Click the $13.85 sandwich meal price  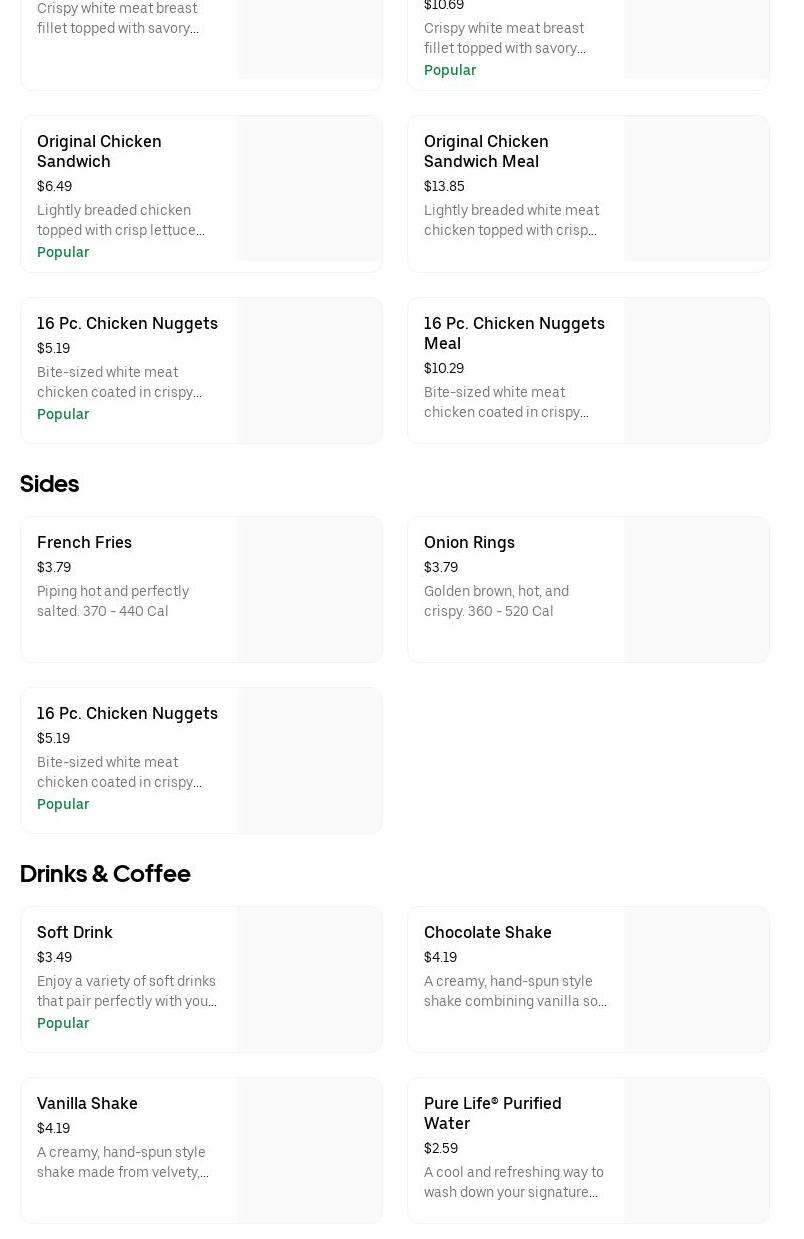(444, 186)
